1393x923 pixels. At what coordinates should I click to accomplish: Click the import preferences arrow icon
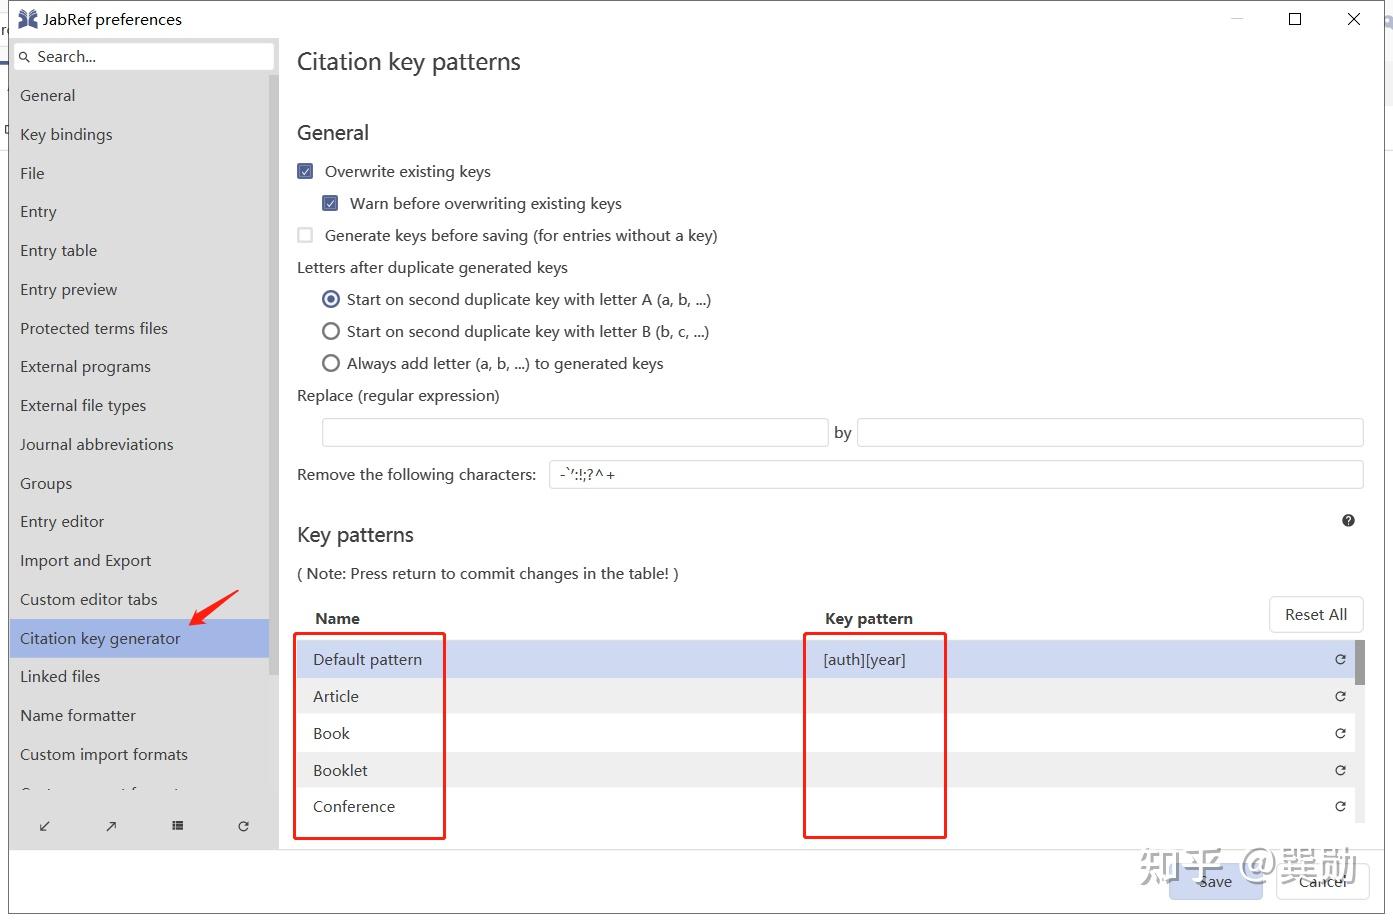pyautogui.click(x=45, y=826)
